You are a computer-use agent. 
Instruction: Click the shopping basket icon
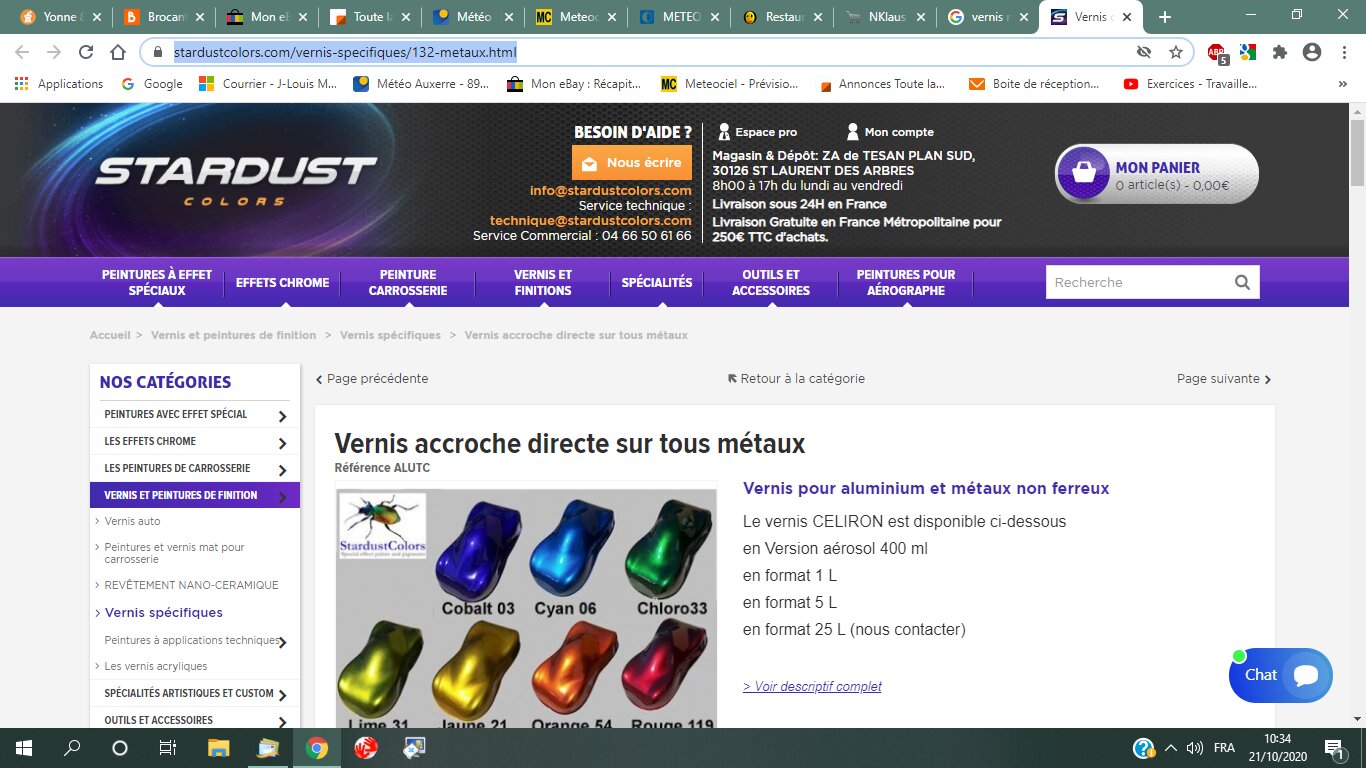1083,173
